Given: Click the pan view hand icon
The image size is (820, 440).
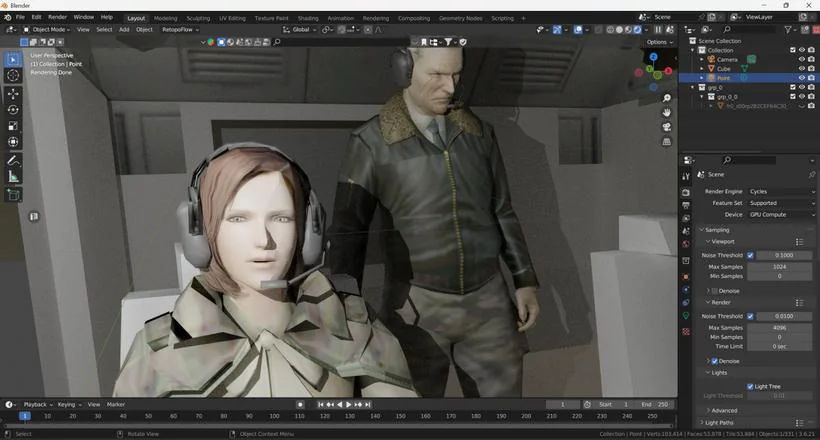Looking at the screenshot, I should tap(667, 112).
